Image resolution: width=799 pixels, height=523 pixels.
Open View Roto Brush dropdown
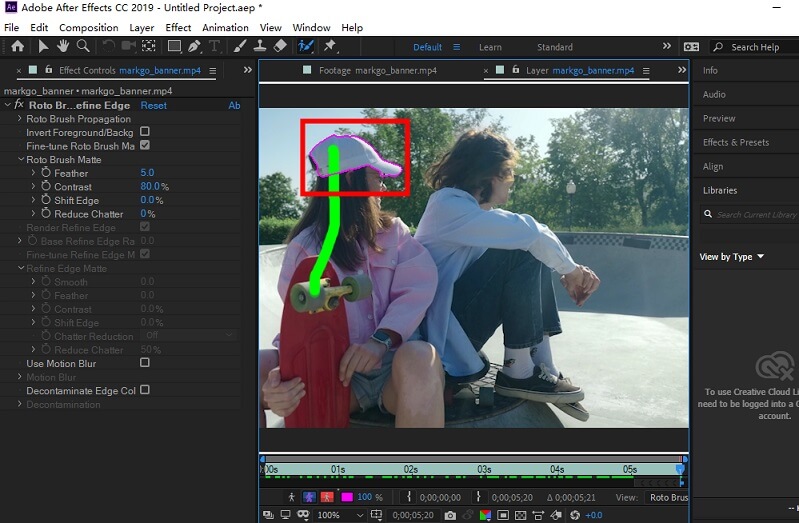[x=667, y=498]
